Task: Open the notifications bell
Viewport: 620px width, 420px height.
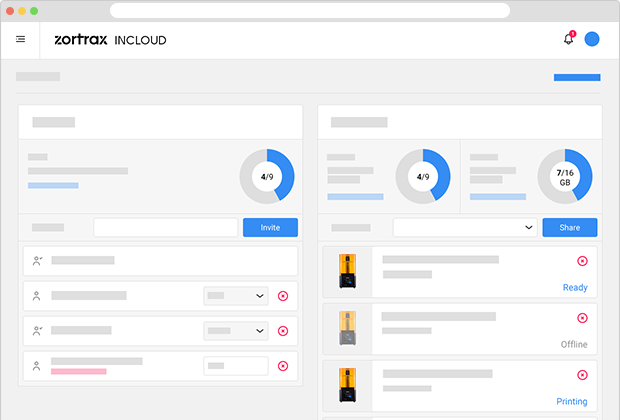Action: point(568,40)
